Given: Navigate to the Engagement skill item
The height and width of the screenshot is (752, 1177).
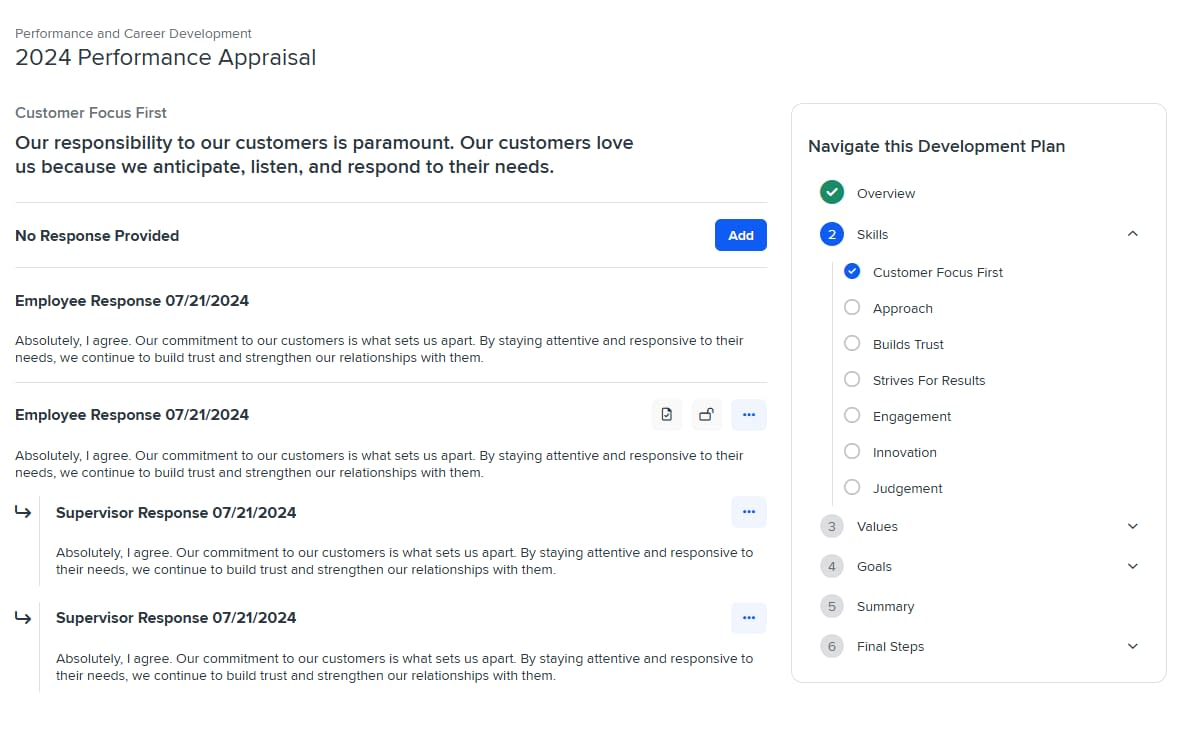Looking at the screenshot, I should [x=911, y=416].
